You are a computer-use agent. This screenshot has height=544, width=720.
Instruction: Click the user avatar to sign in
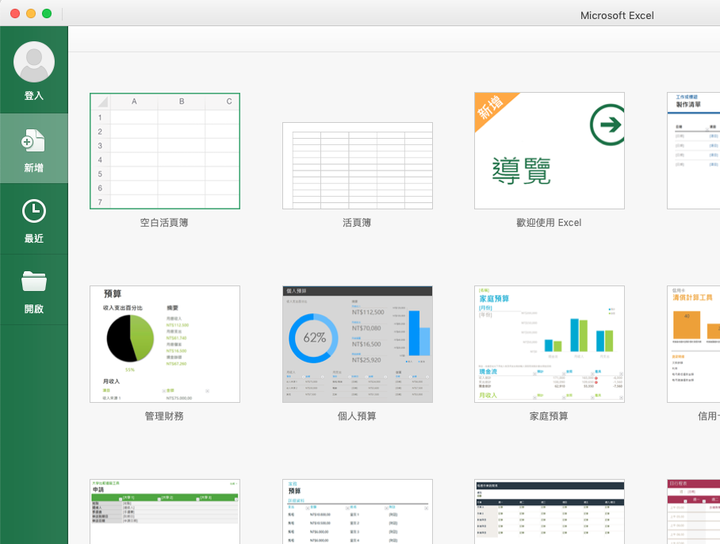pos(34,62)
